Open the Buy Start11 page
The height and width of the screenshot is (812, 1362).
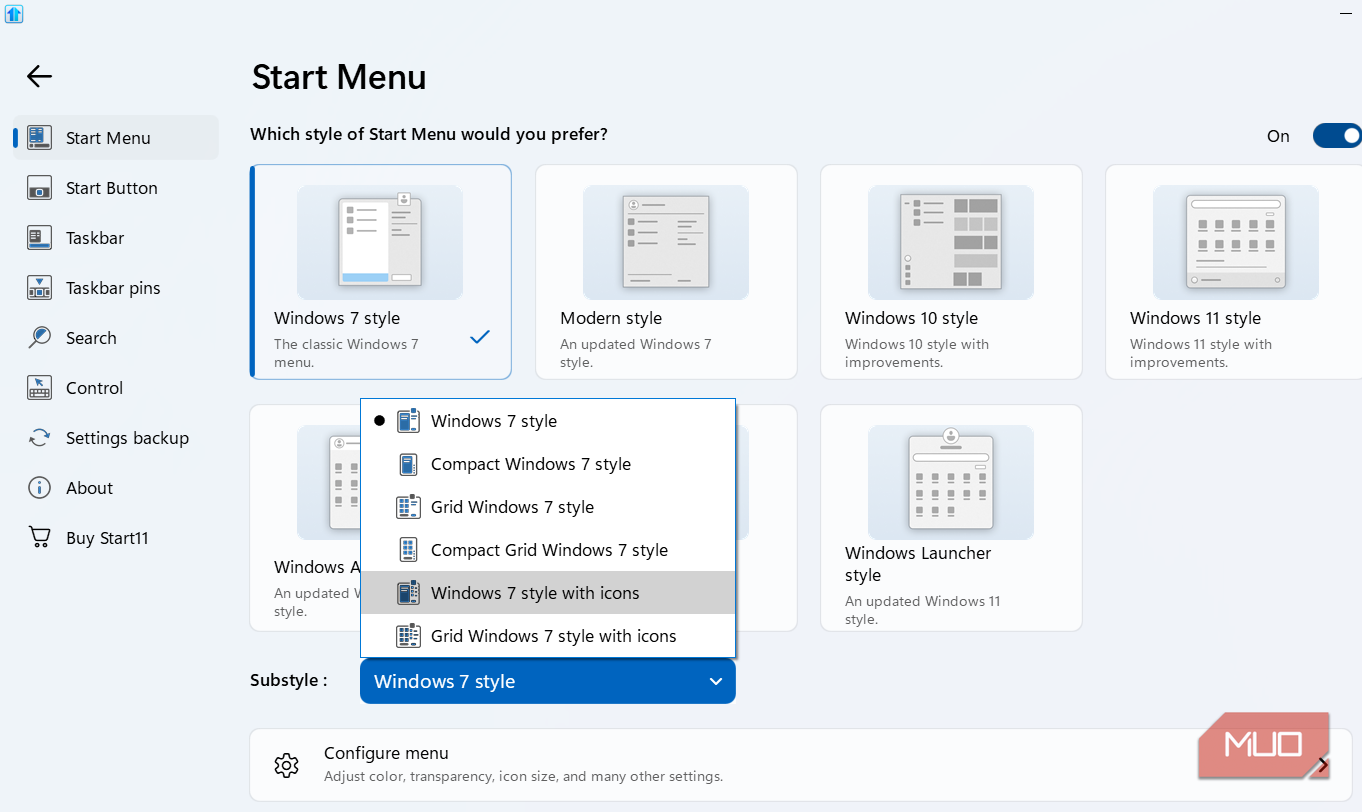coord(116,538)
